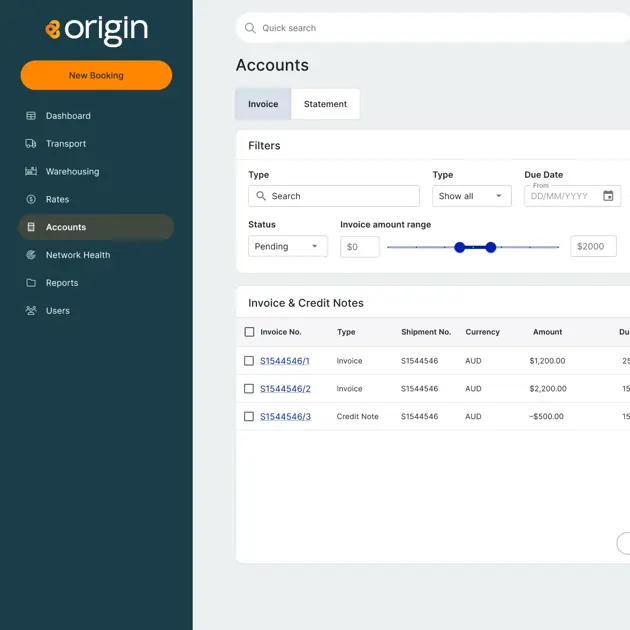Select Accounts in the sidebar
Viewport: 630px width, 630px height.
point(96,227)
